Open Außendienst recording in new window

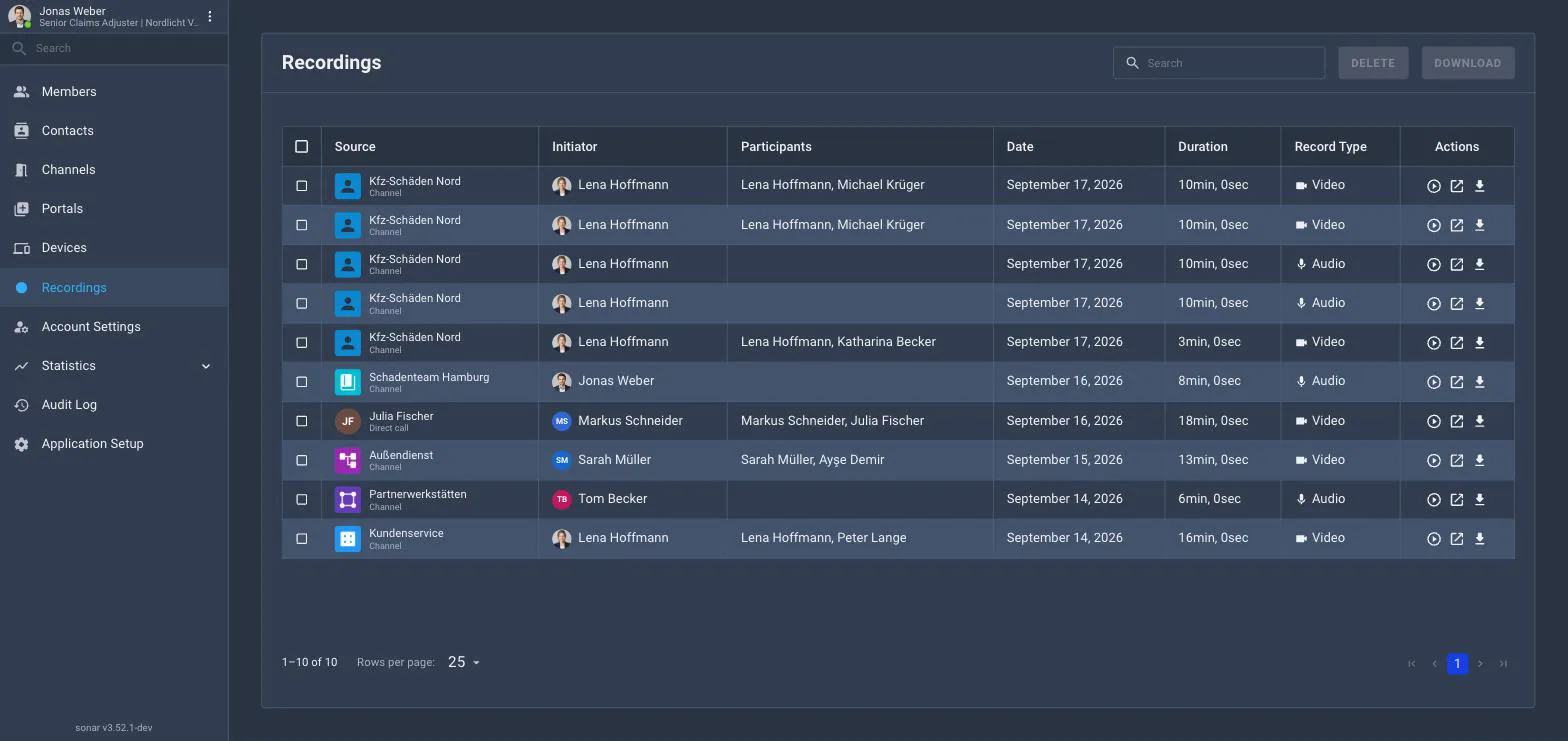click(x=1457, y=460)
